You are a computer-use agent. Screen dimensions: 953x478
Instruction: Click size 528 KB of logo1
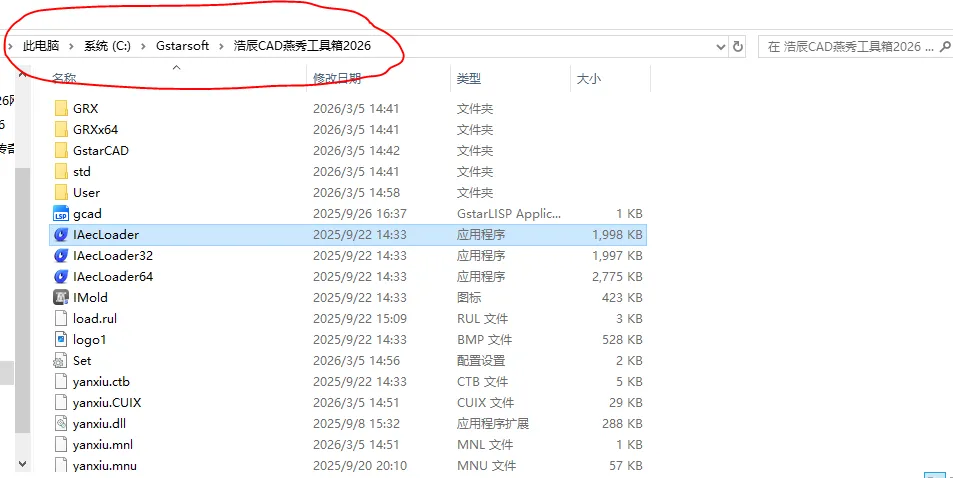[x=622, y=339]
